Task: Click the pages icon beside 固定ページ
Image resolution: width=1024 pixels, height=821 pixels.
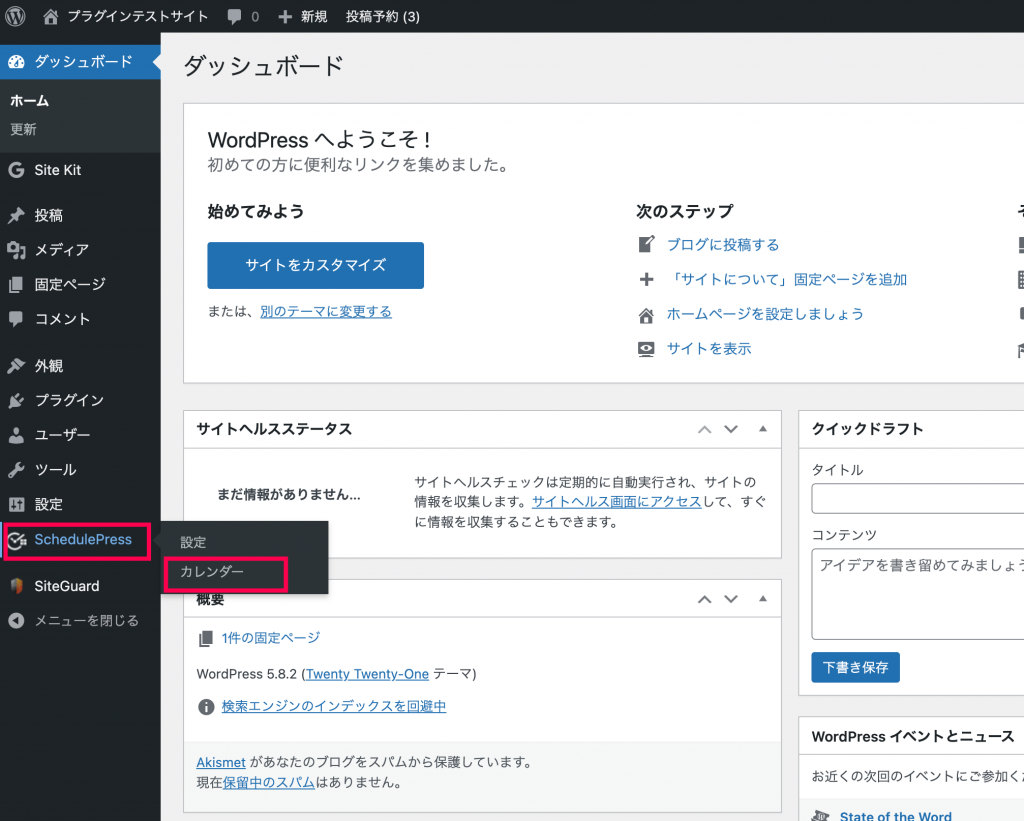Action: (x=16, y=285)
